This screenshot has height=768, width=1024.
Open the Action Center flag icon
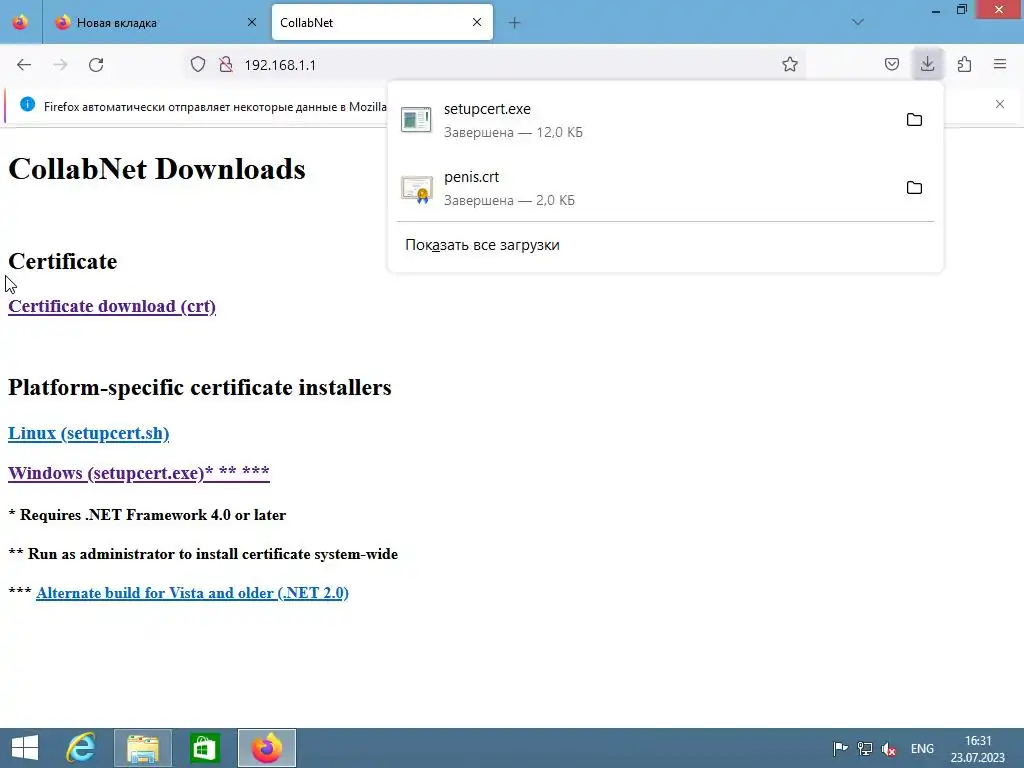pos(840,748)
